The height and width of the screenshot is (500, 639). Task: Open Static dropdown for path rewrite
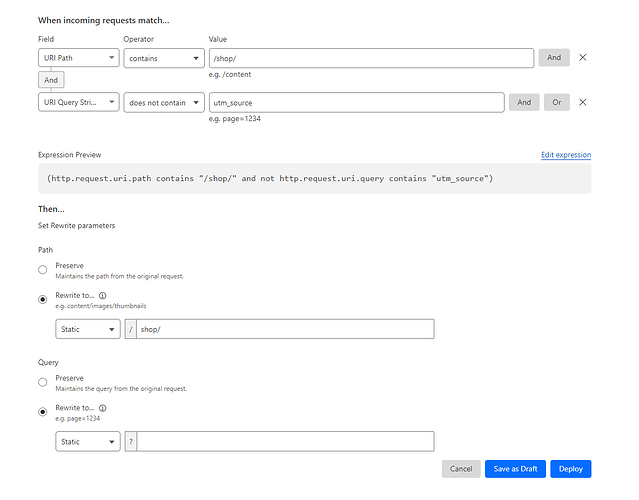click(88, 329)
